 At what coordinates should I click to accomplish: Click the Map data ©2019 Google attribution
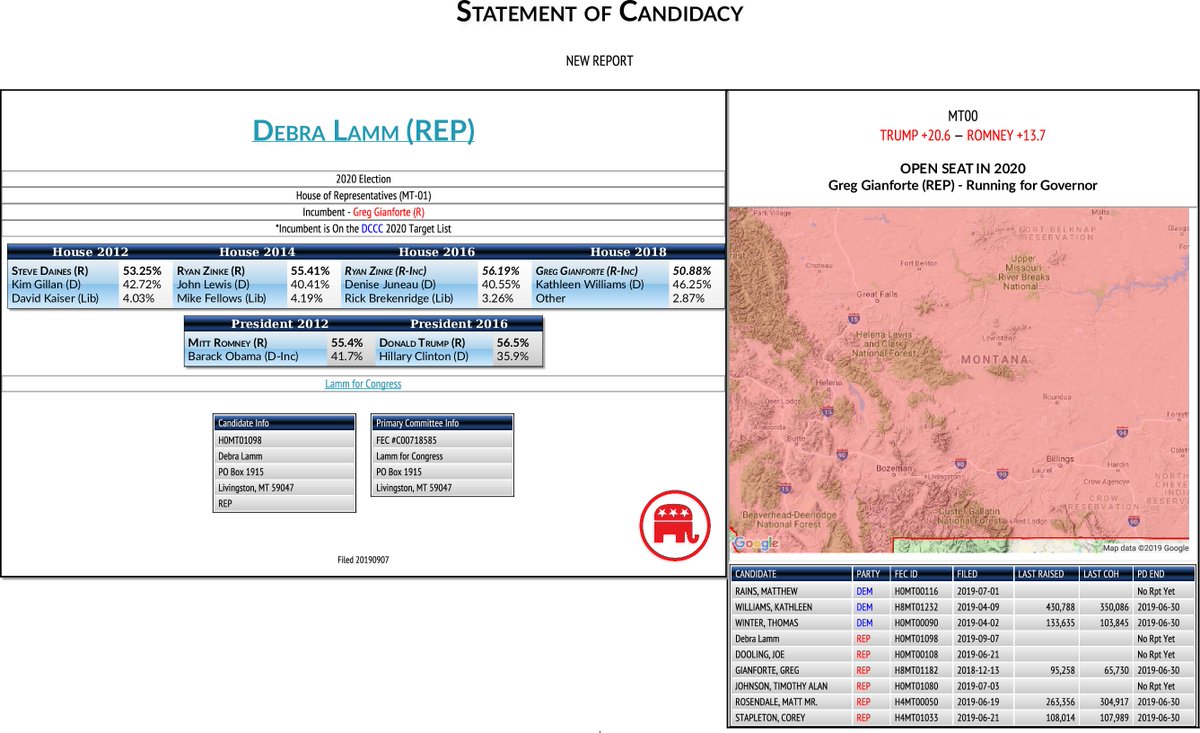pos(1146,548)
